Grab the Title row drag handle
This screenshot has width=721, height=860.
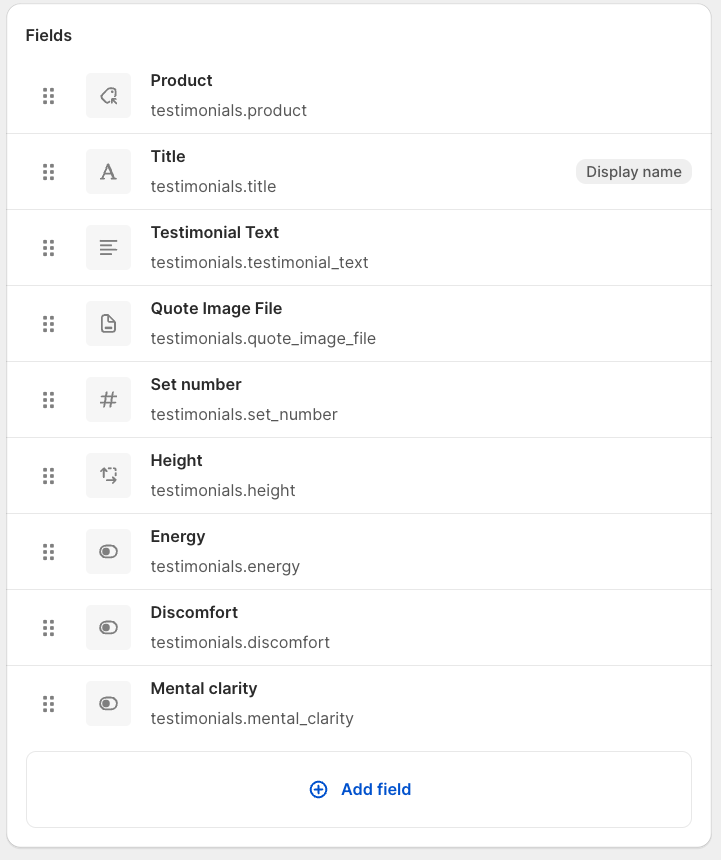pyautogui.click(x=48, y=172)
